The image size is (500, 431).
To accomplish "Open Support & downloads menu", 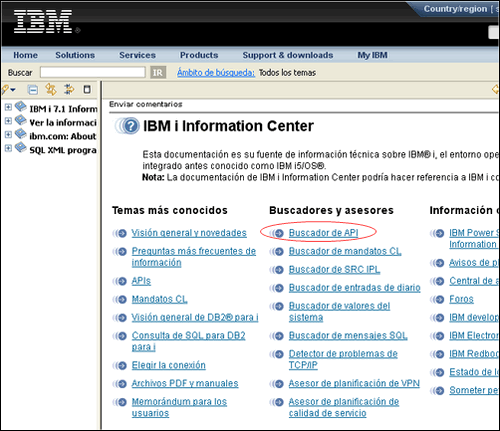I will 288,55.
